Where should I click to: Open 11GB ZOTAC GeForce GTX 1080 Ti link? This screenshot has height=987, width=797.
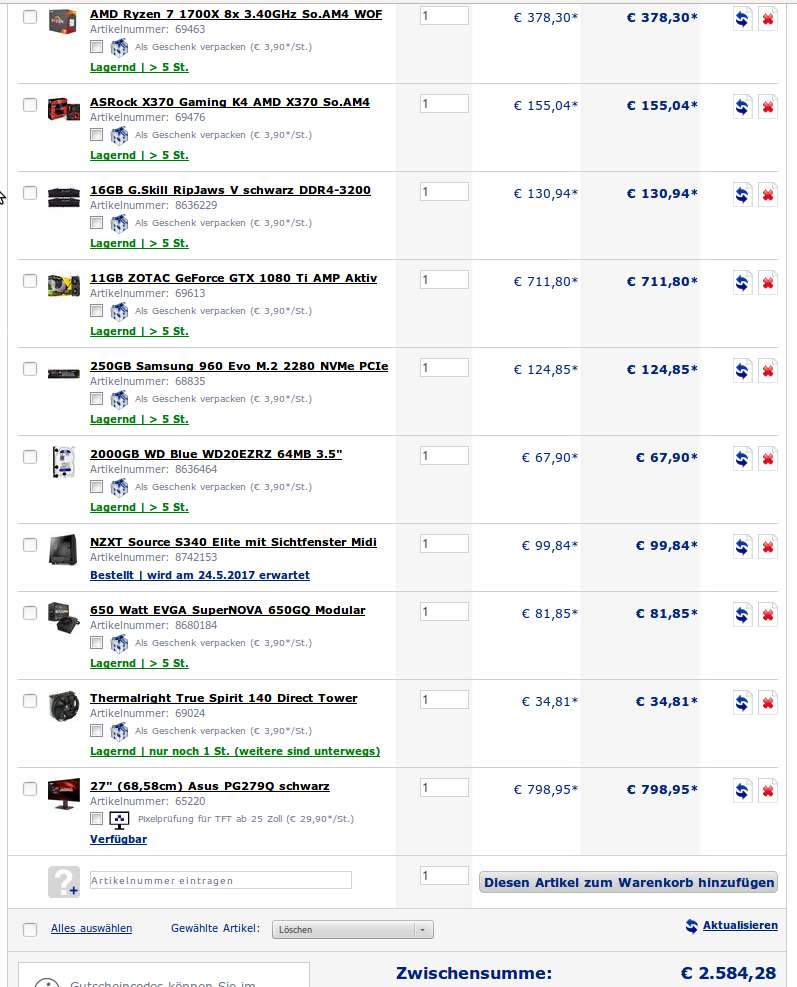tap(234, 278)
